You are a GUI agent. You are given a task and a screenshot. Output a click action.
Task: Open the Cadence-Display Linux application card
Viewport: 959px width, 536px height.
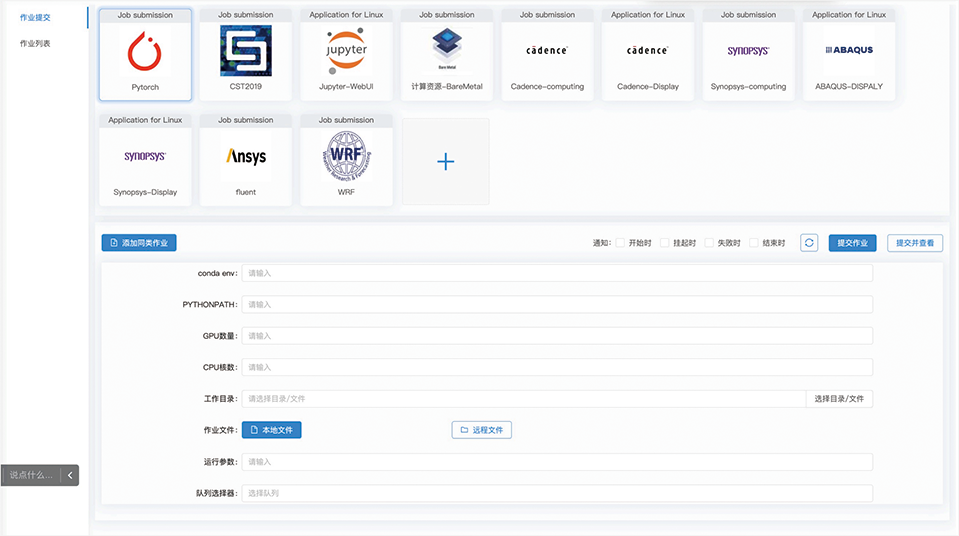tap(648, 54)
